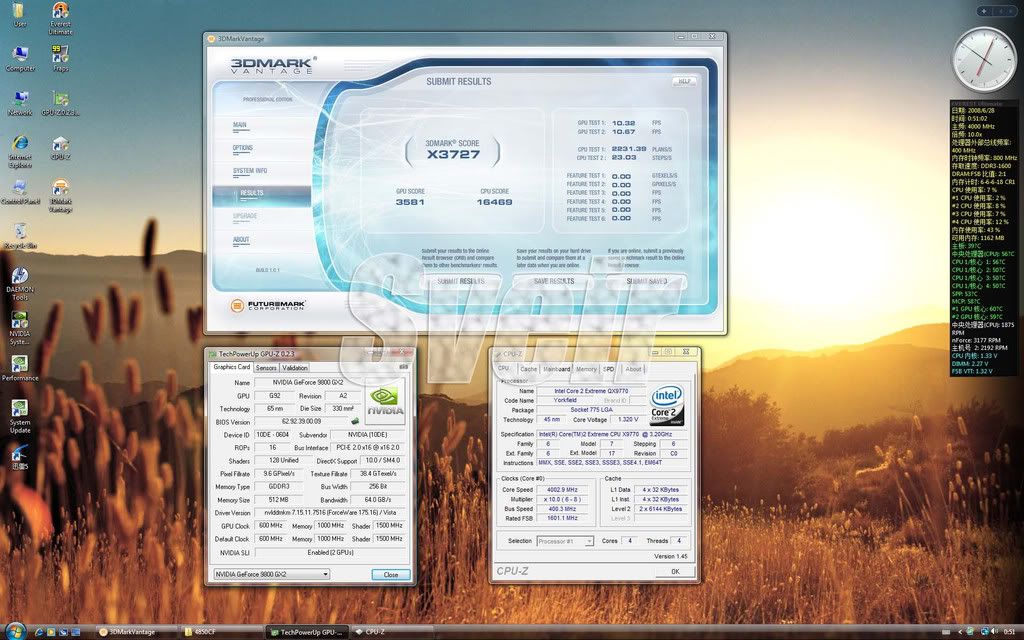Viewport: 1024px width, 640px height.
Task: Click the Save Results button in 3DMark
Action: click(x=553, y=281)
